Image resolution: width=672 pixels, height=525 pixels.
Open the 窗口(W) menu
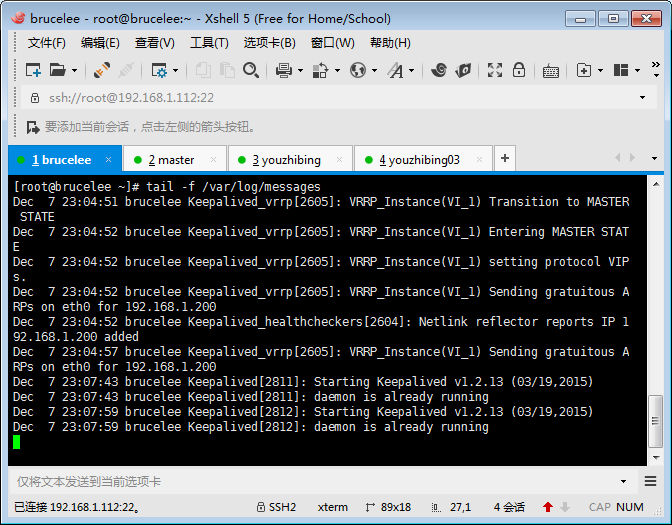click(333, 42)
